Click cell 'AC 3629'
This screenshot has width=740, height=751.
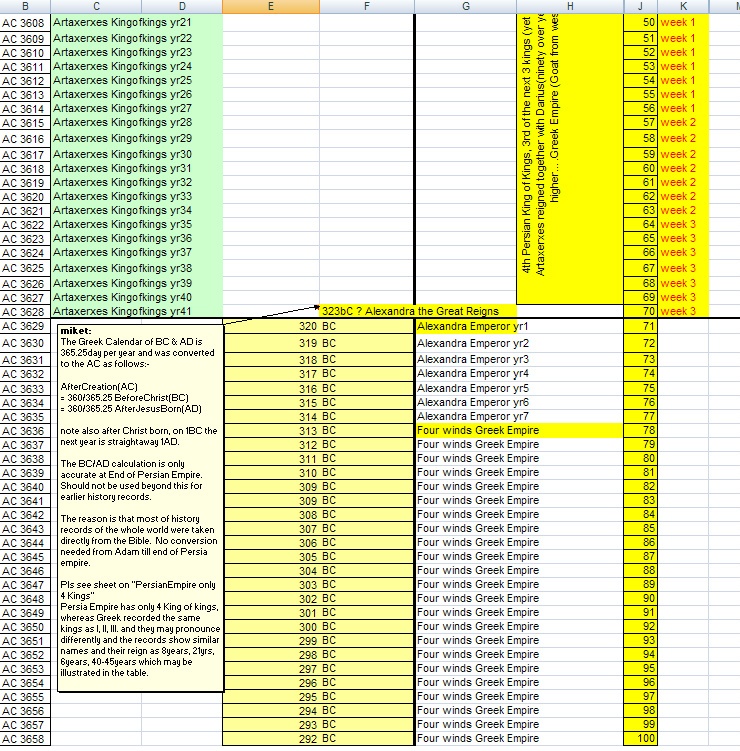click(x=25, y=327)
